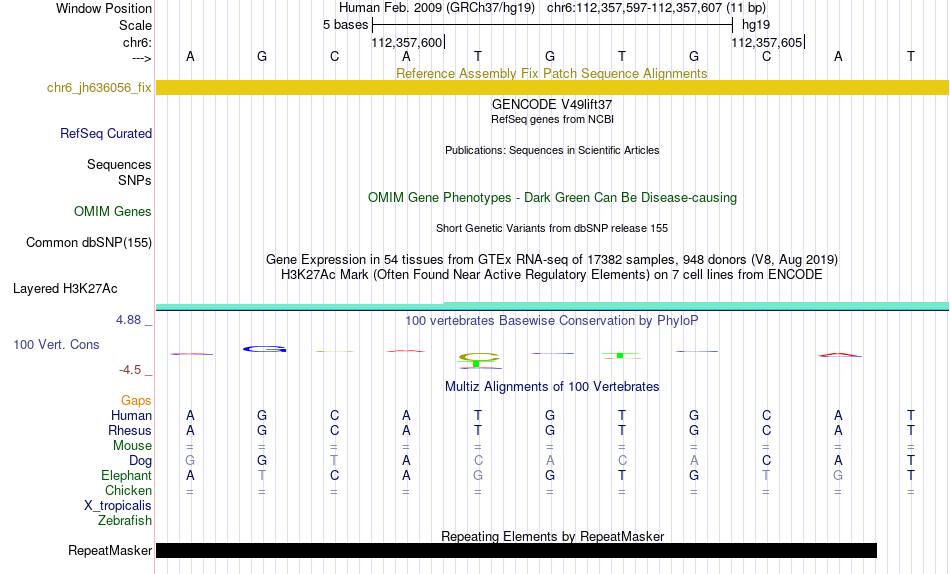Click the ---> strand direction arrow
Viewport: 950px width, 574px height.
(x=142, y=58)
